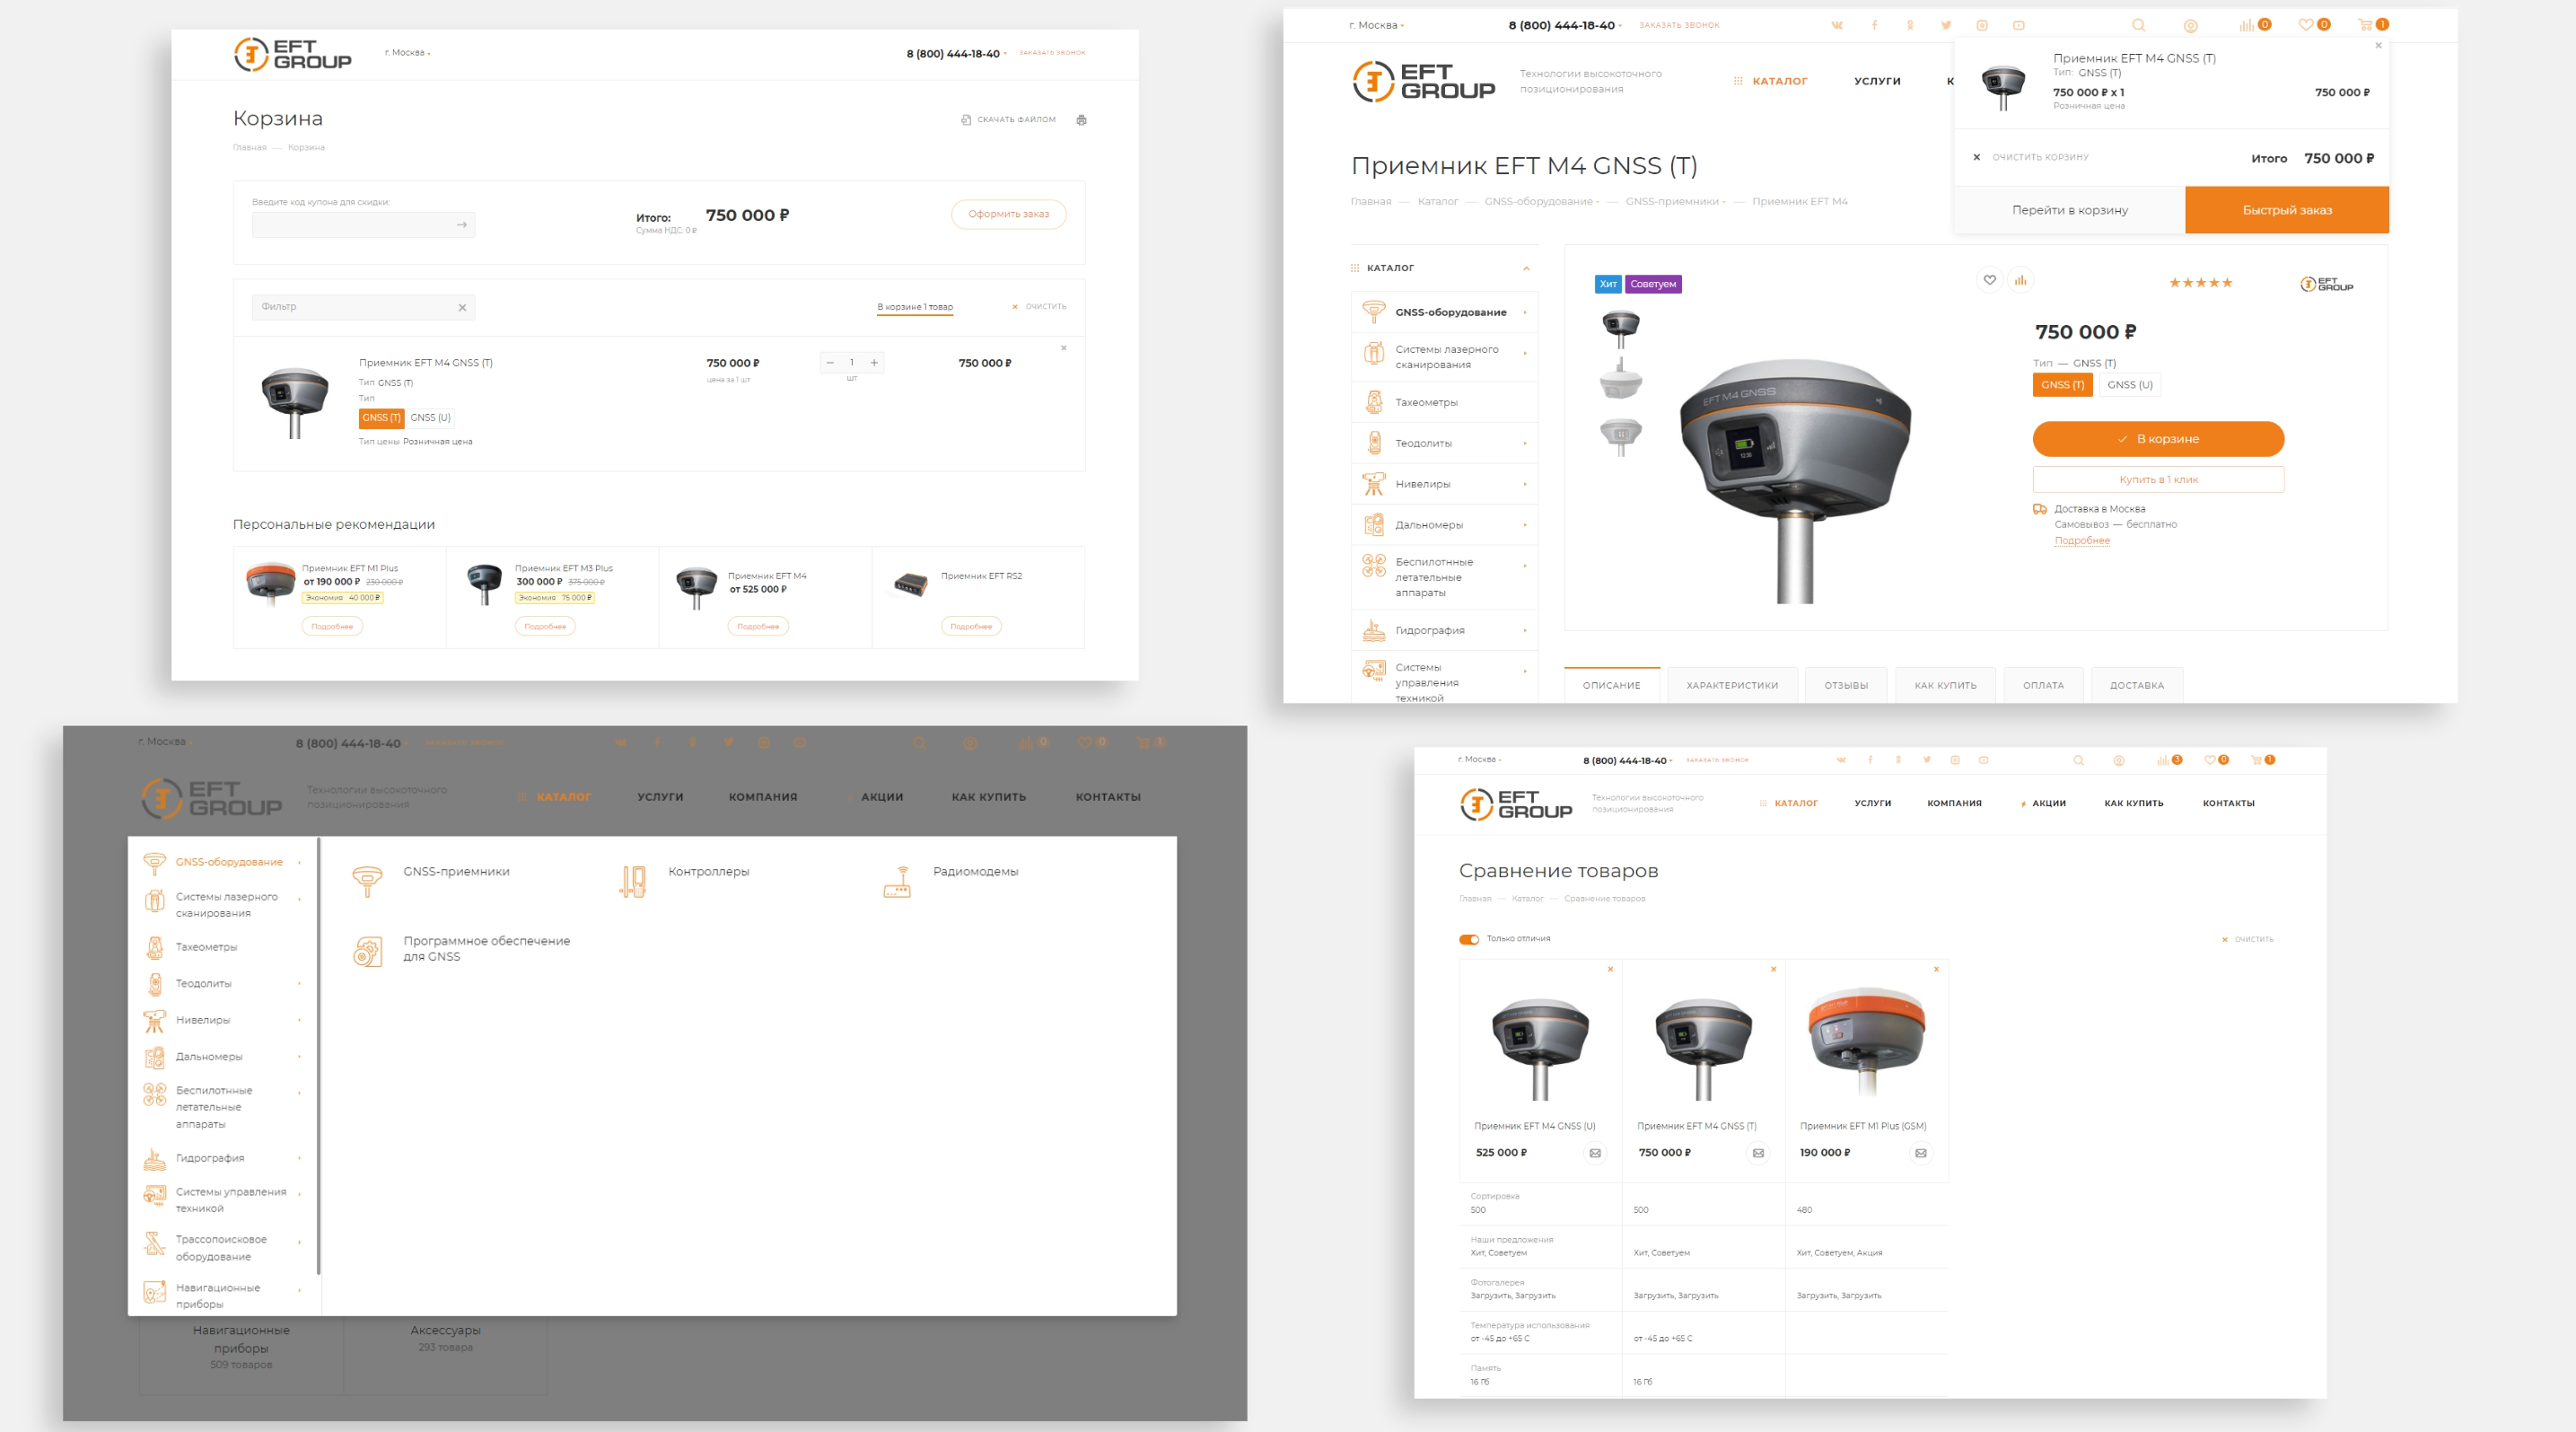Click the VK social icon in top bar
The height and width of the screenshot is (1432, 2576).
(1837, 25)
